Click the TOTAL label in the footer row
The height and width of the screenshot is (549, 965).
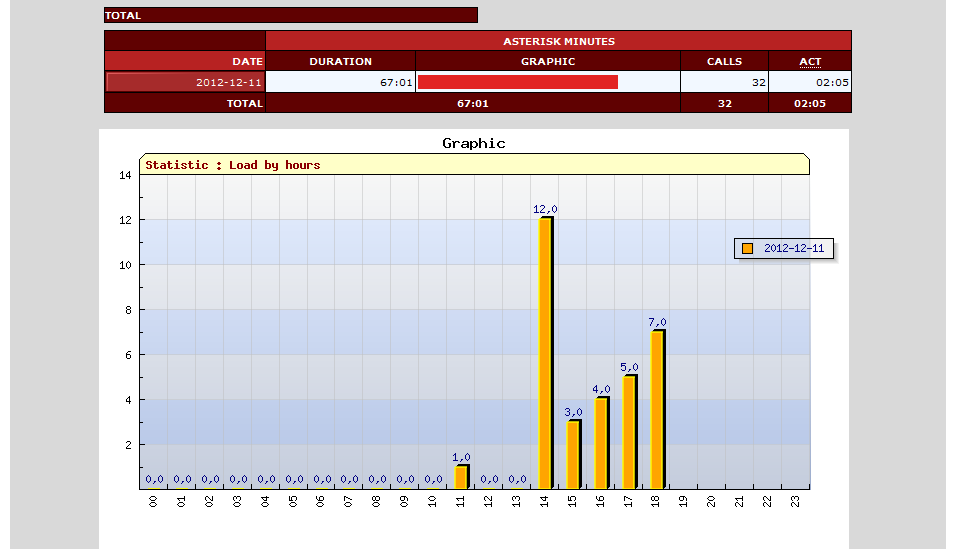click(x=244, y=103)
